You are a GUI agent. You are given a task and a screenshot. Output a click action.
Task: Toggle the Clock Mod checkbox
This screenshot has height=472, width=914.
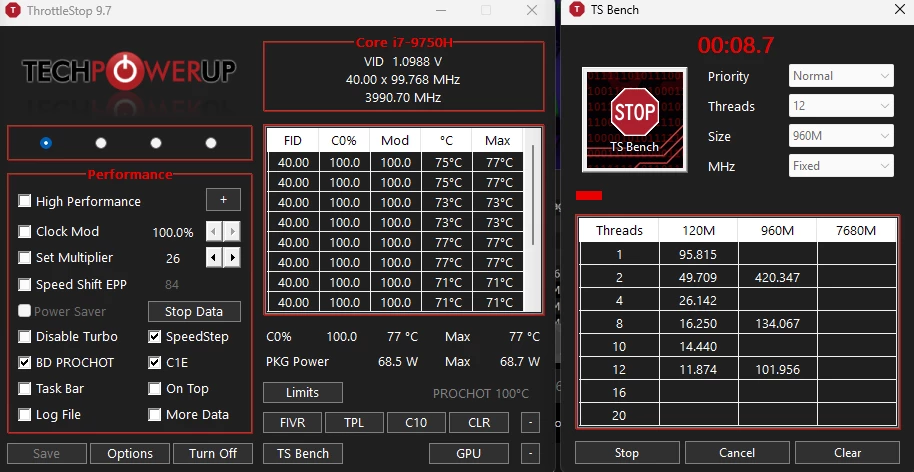pyautogui.click(x=24, y=231)
